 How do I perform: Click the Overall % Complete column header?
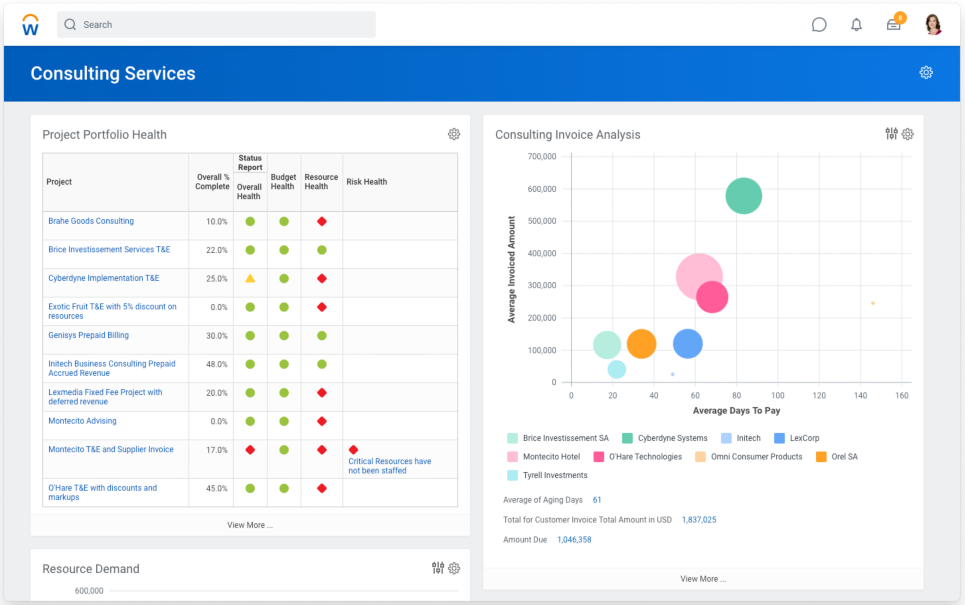coord(212,182)
